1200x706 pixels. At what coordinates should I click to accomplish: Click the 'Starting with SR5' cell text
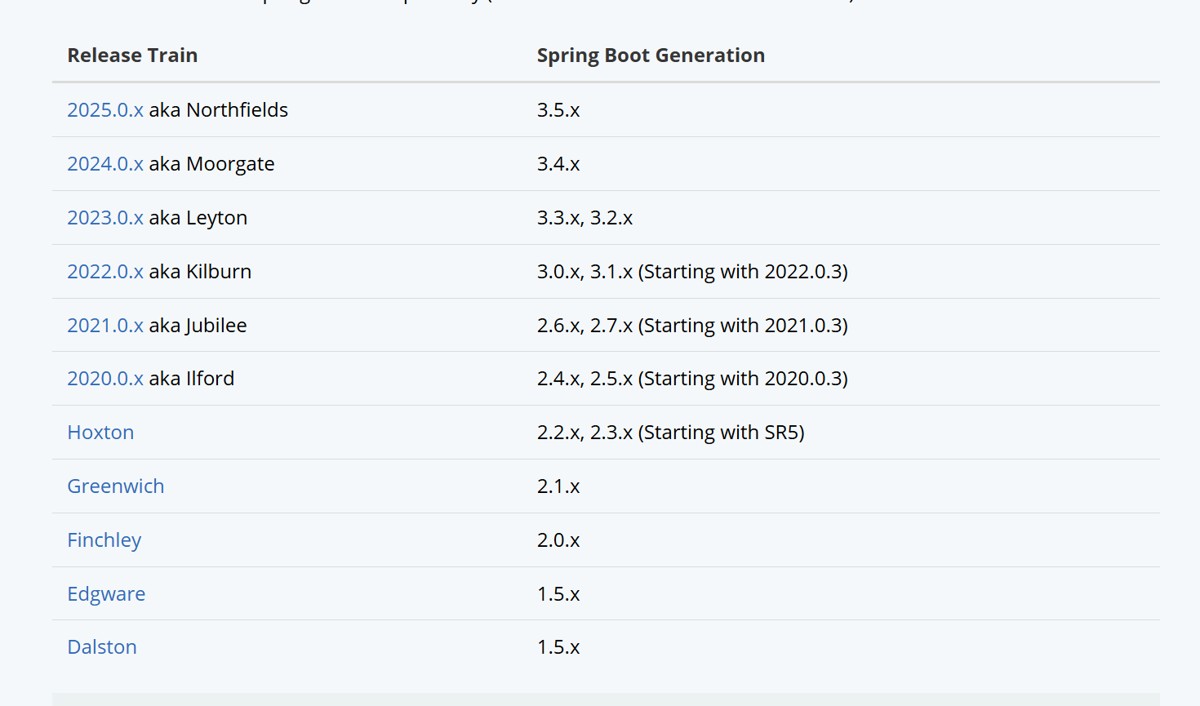point(721,433)
